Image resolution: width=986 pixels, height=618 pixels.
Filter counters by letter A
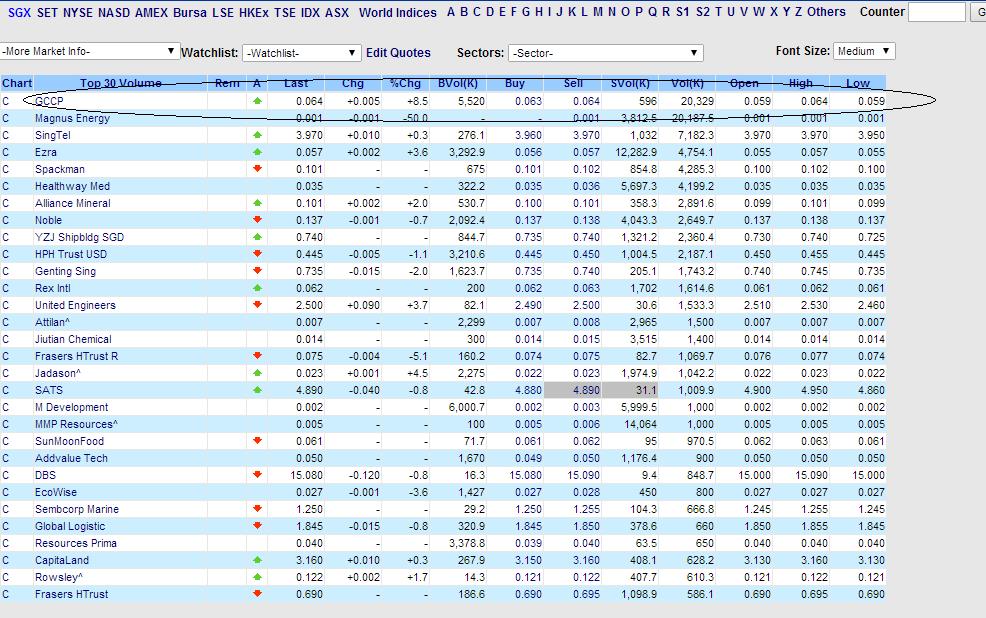451,12
